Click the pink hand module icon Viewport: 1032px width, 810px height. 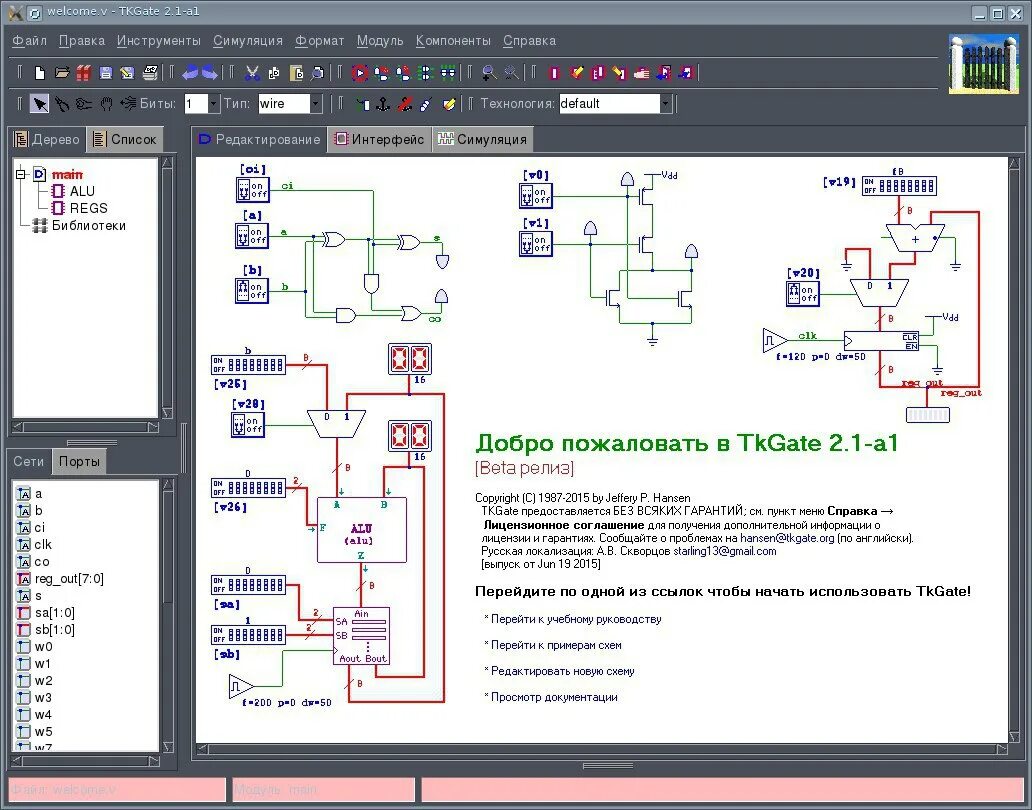coord(641,72)
